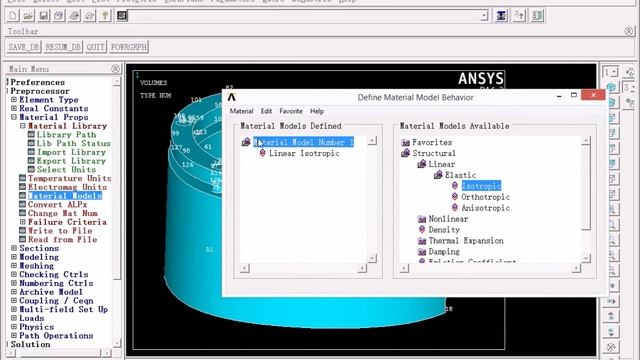Viewport: 640px width, 360px height.
Task: Click the command prompt keyboard icon
Action: (122, 16)
